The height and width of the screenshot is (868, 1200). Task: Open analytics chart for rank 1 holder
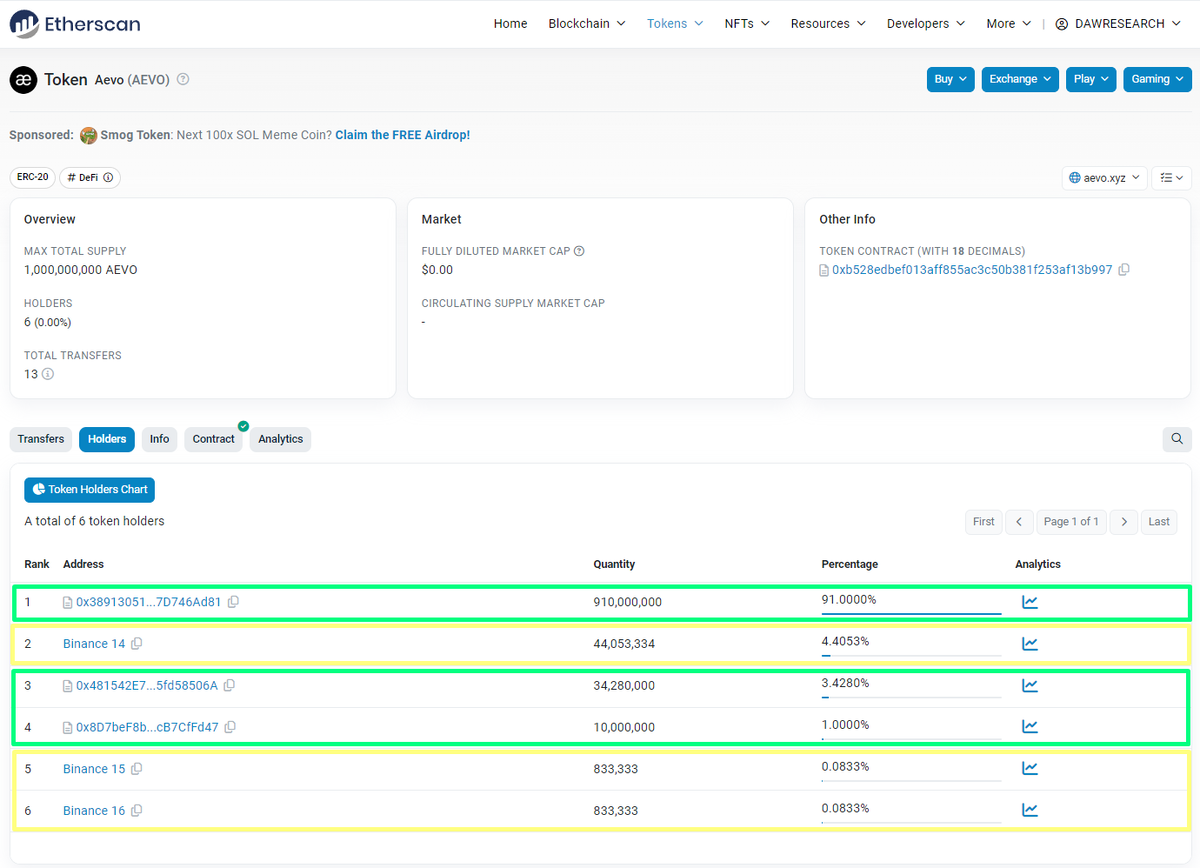1030,602
